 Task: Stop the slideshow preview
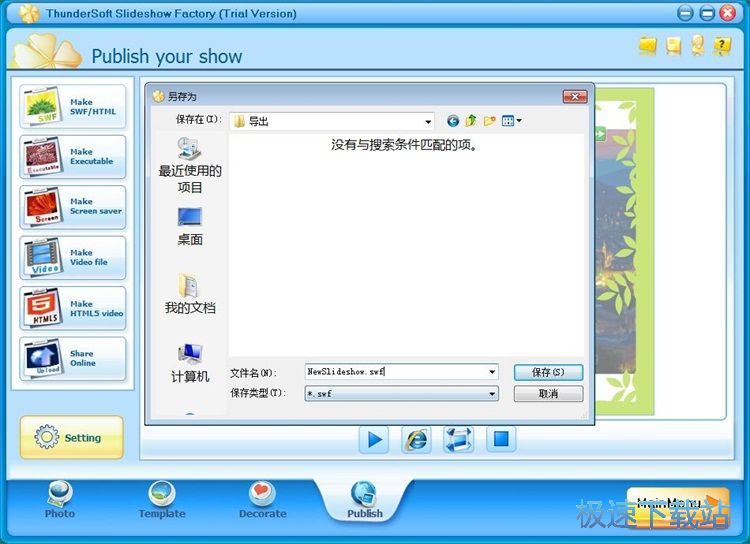click(x=501, y=439)
